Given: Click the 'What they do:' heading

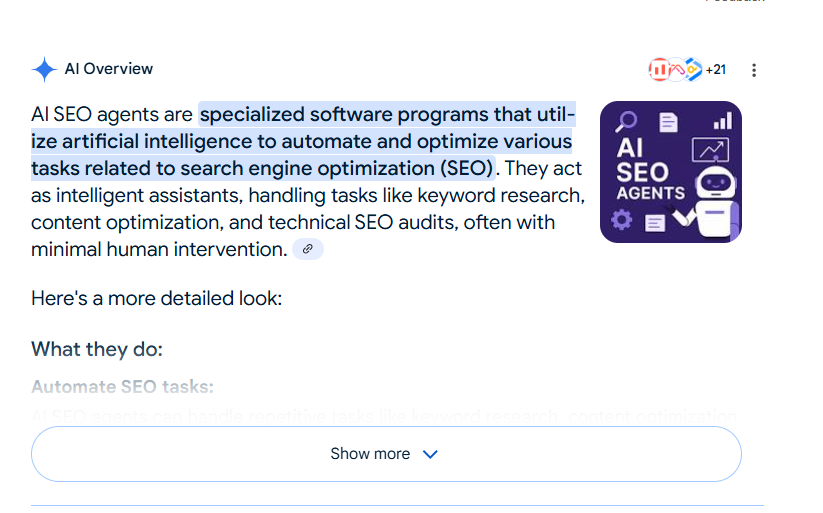Looking at the screenshot, I should (96, 349).
